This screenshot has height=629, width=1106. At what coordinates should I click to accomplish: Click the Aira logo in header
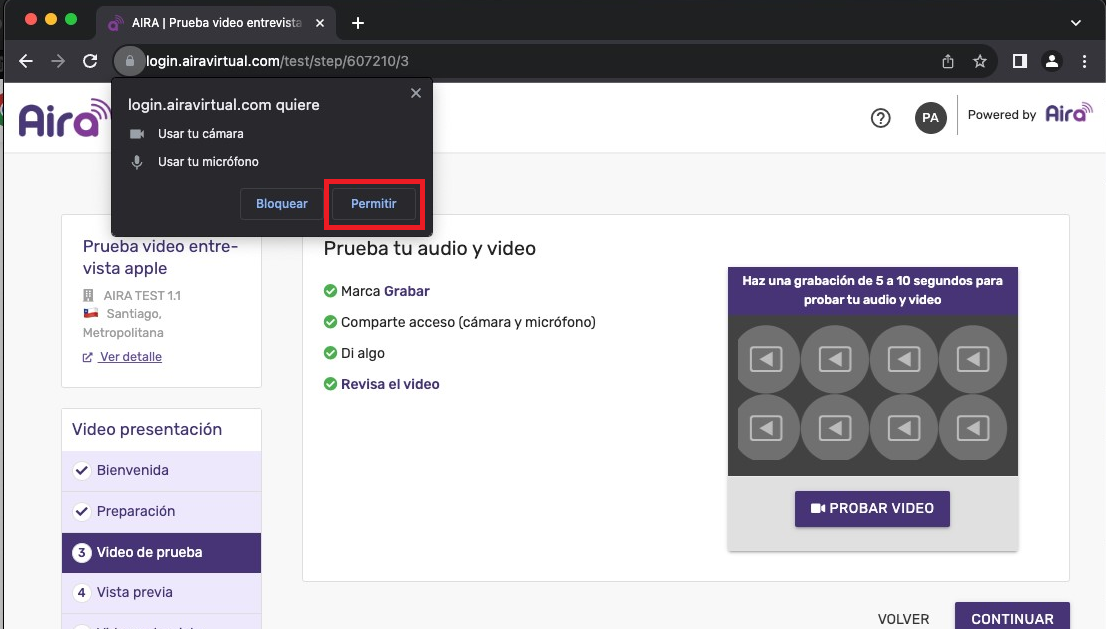coord(63,118)
